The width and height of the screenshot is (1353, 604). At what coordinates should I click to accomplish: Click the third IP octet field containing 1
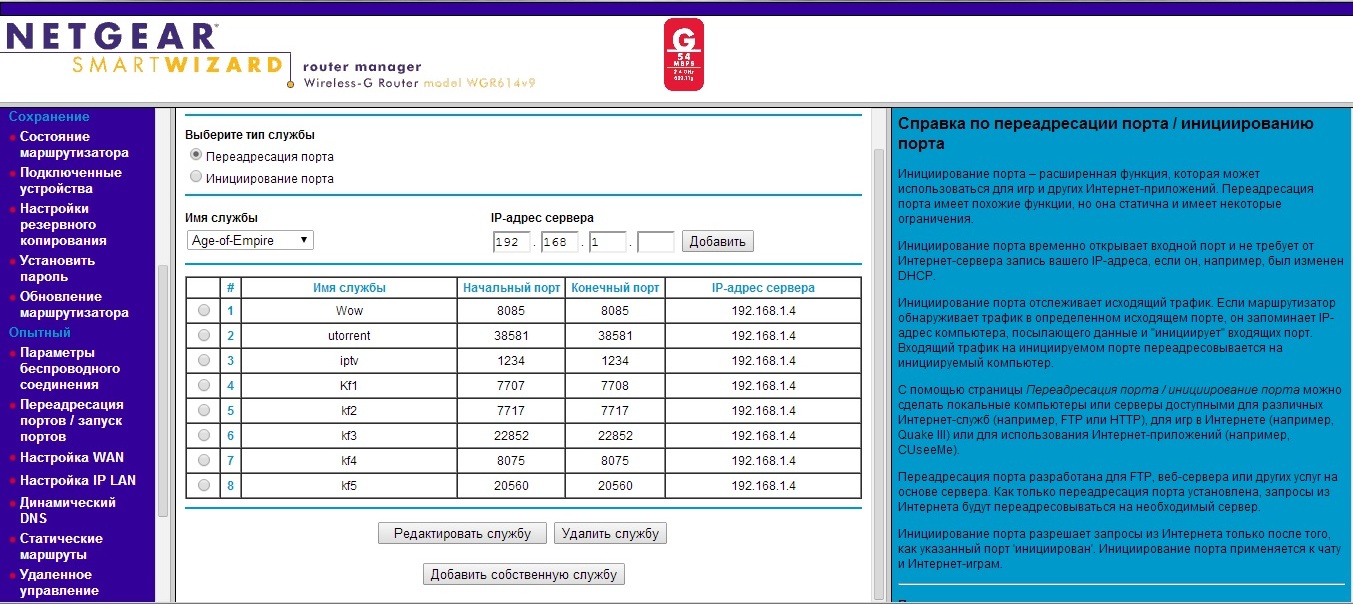608,242
